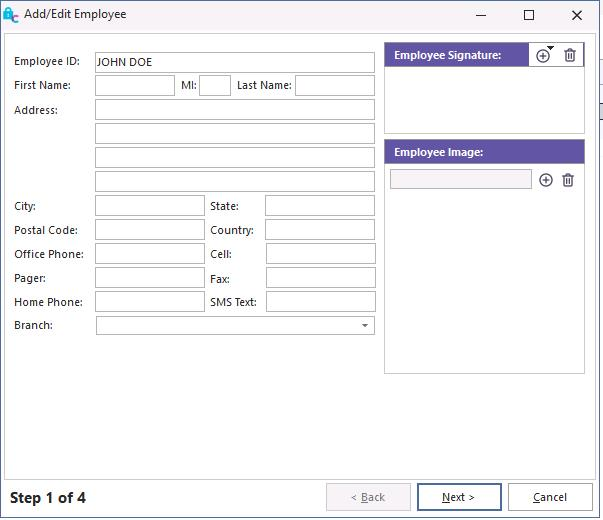The width and height of the screenshot is (603, 520).
Task: Click the Employee Image path field
Action: click(460, 180)
